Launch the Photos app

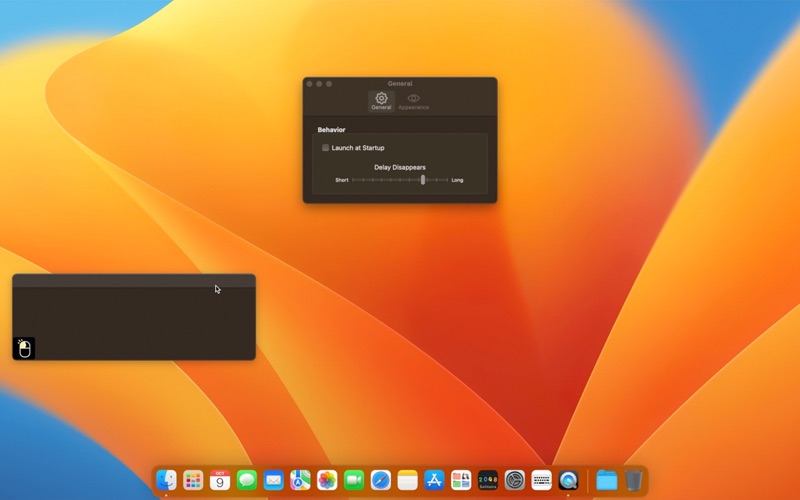[327, 480]
